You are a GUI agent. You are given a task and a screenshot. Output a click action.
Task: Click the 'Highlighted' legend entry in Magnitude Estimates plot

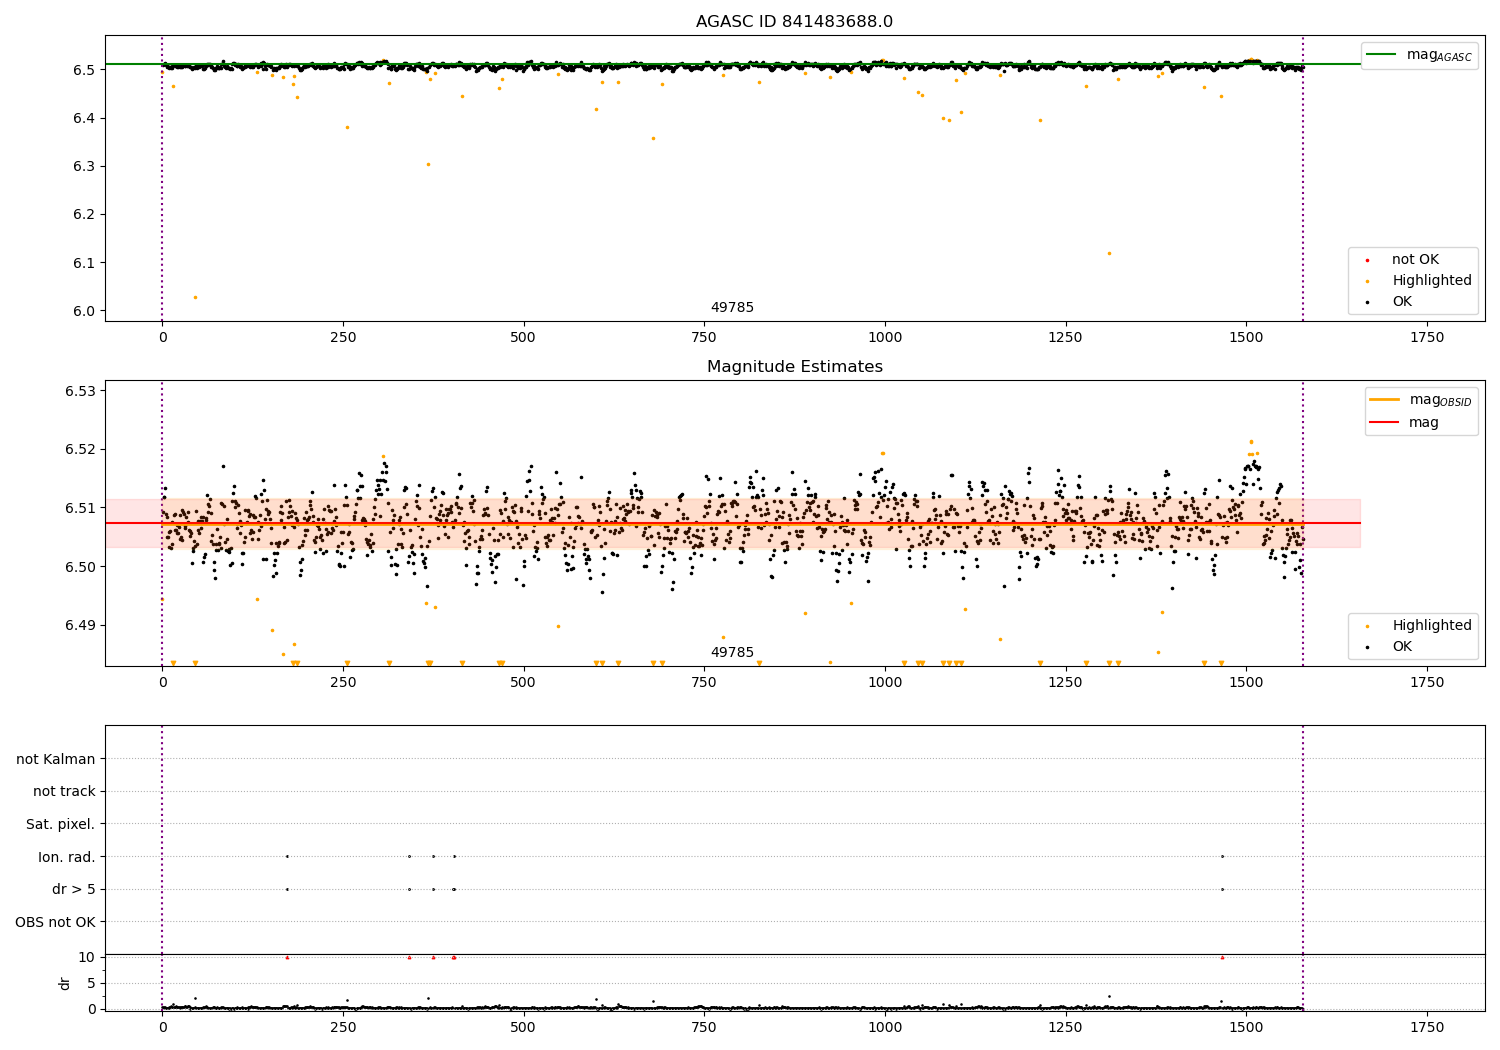point(1431,626)
